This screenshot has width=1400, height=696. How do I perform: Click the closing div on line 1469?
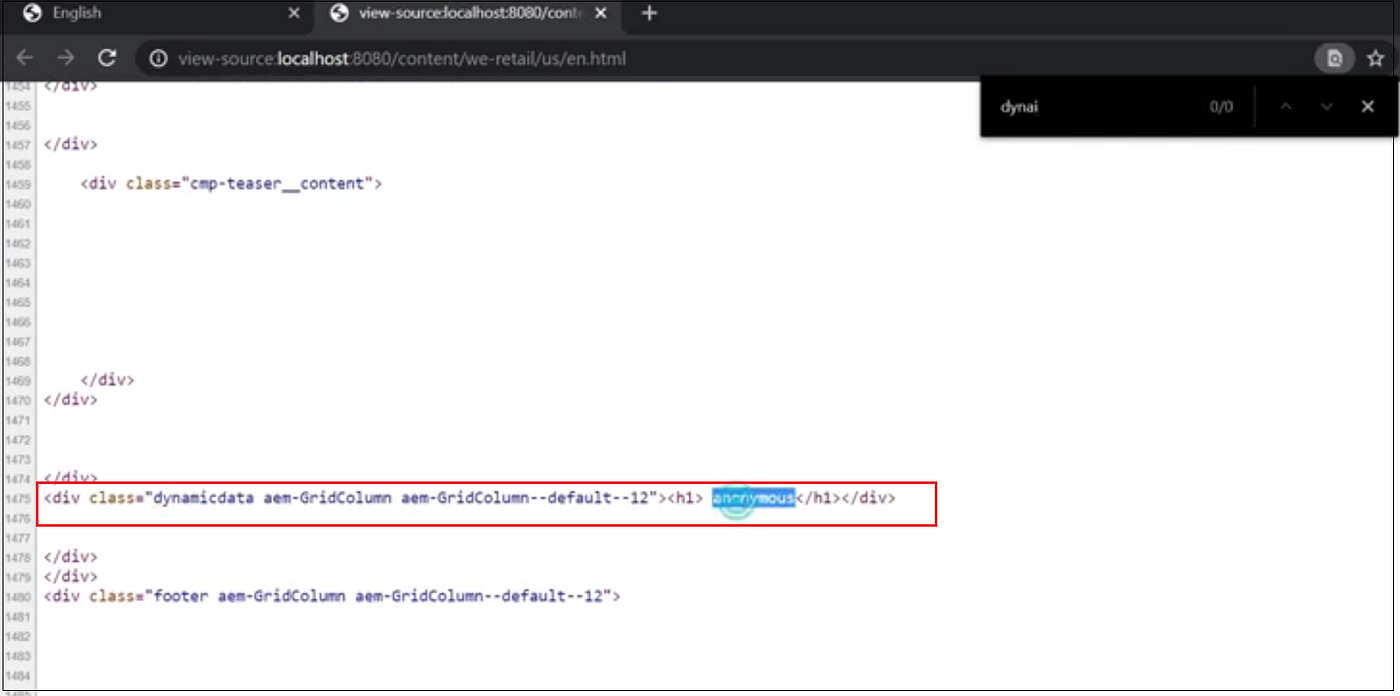[107, 381]
